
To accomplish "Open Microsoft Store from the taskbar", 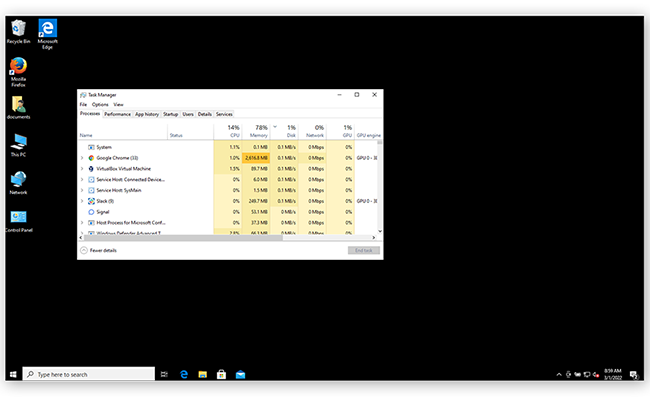I will 221,374.
